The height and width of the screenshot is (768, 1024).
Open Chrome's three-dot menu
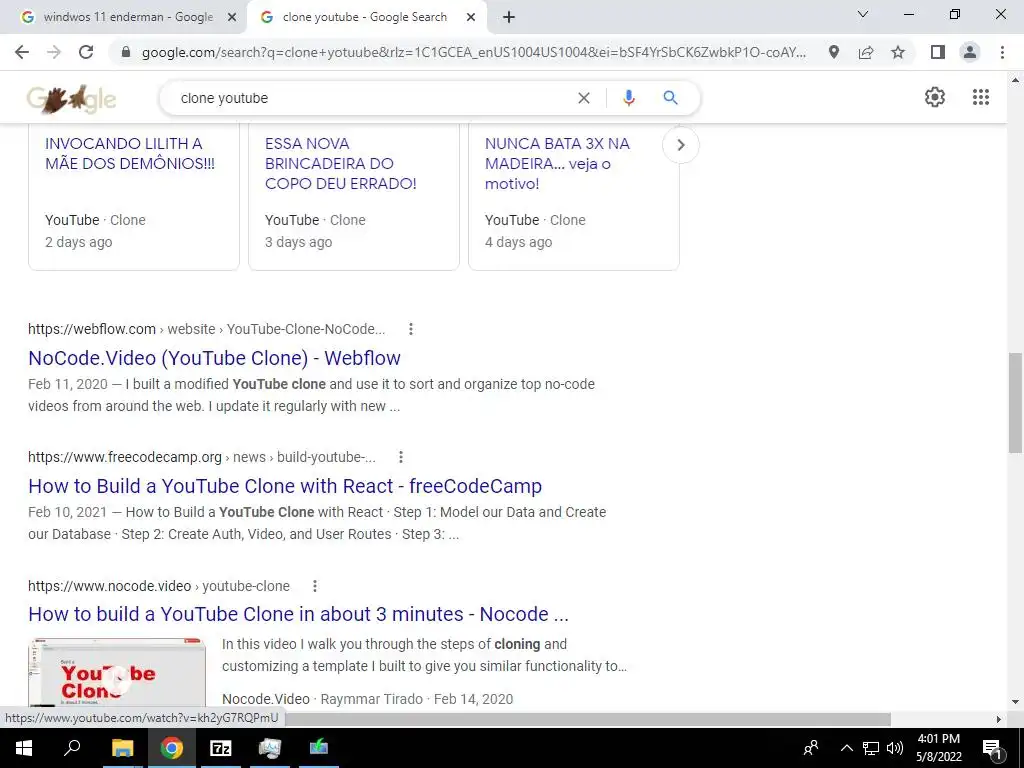1002,52
